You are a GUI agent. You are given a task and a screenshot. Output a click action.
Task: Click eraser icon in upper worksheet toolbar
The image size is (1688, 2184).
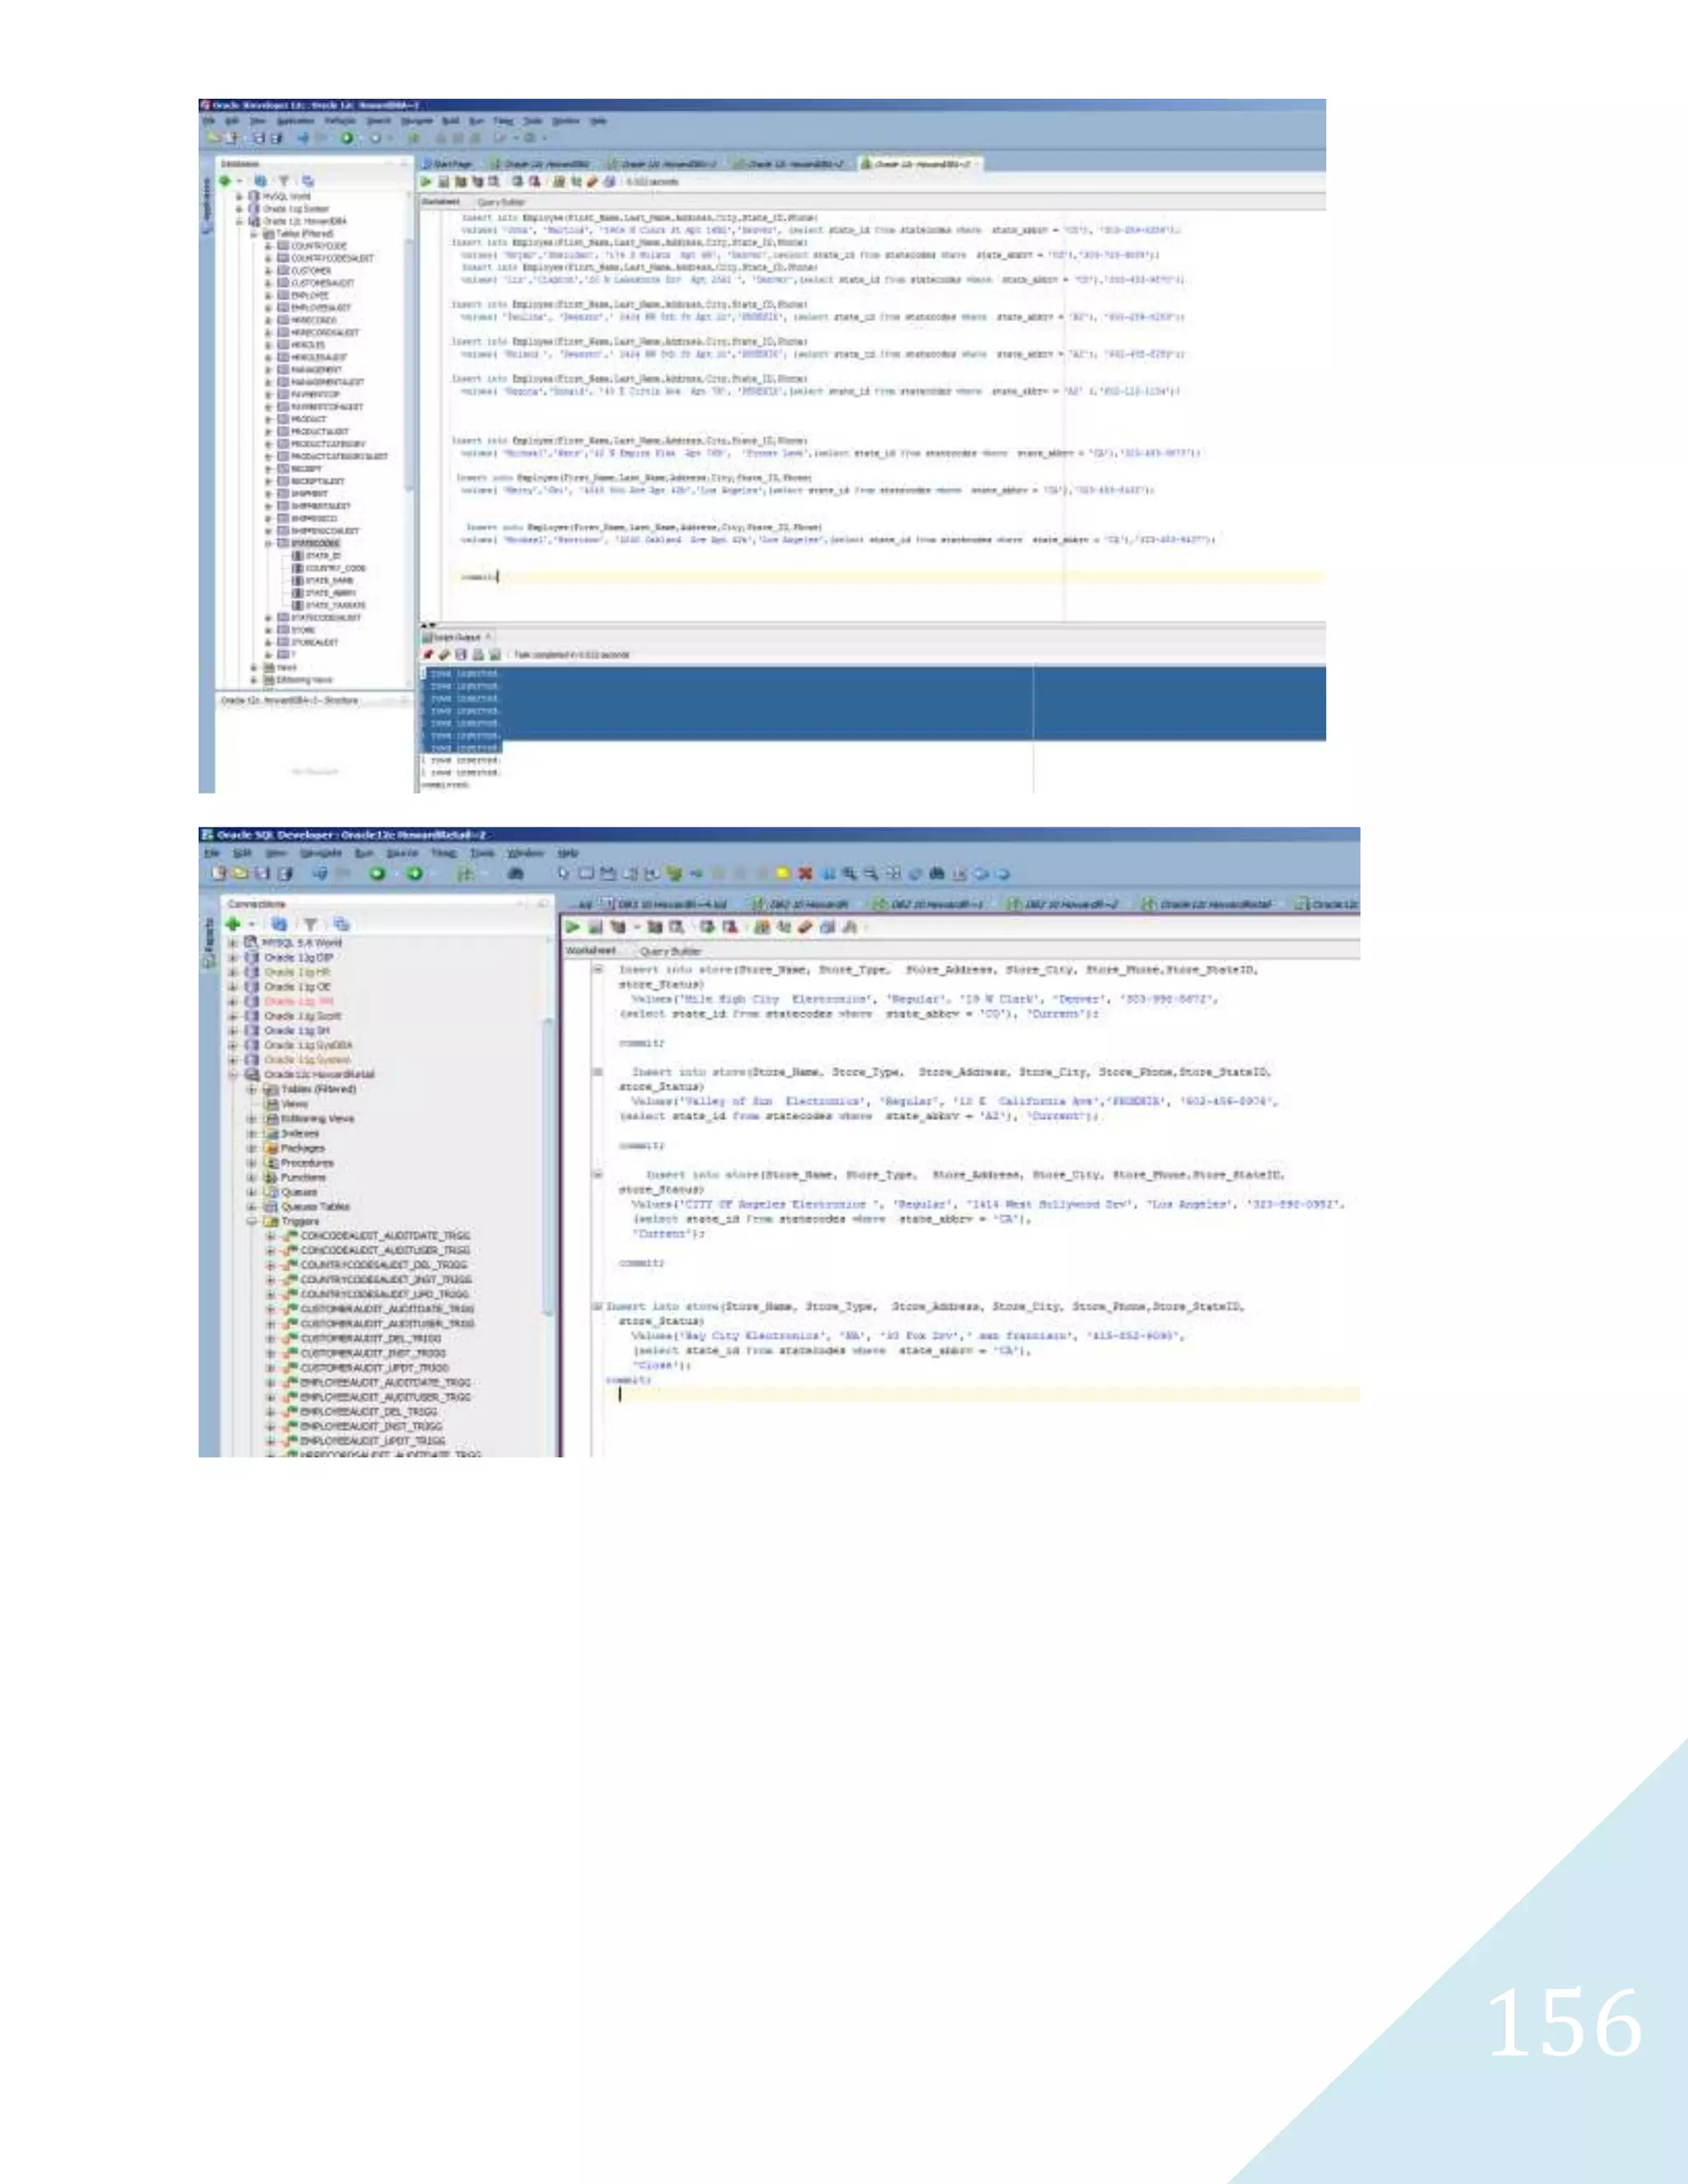592,182
